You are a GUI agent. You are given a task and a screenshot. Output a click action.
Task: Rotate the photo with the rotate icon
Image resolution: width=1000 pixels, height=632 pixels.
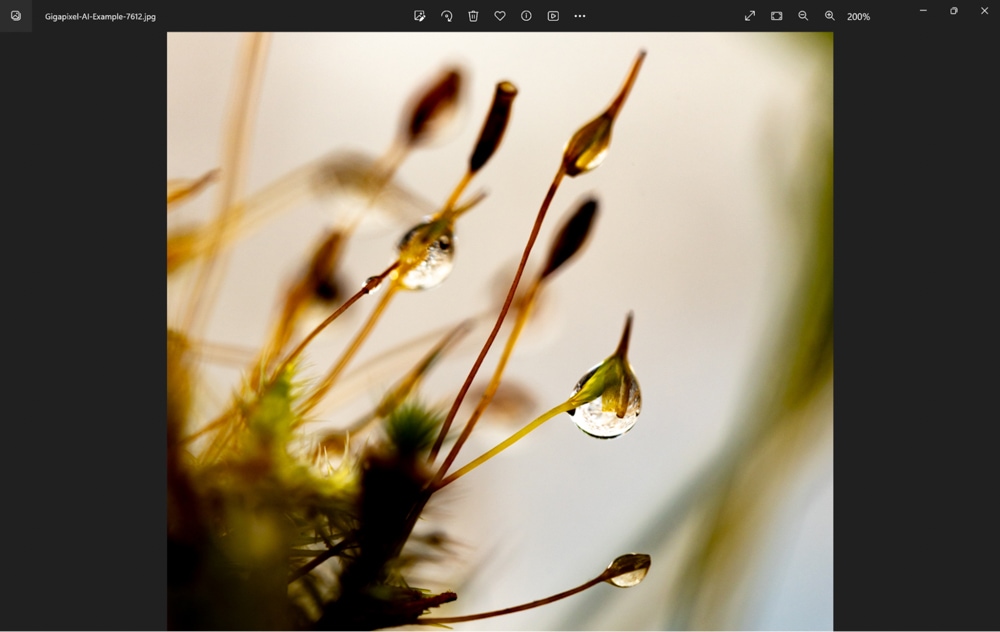446,16
